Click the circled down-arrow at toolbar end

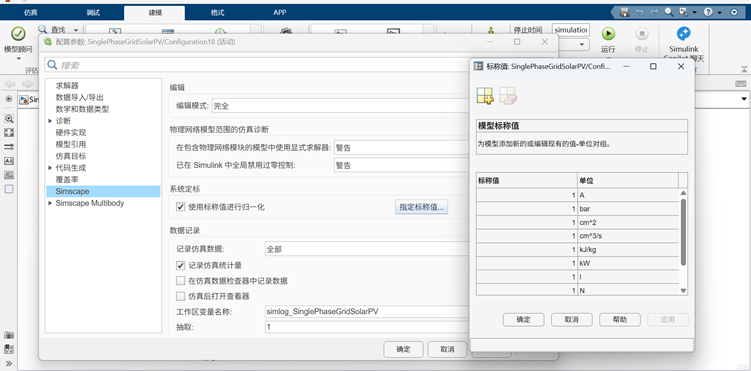coord(734,12)
